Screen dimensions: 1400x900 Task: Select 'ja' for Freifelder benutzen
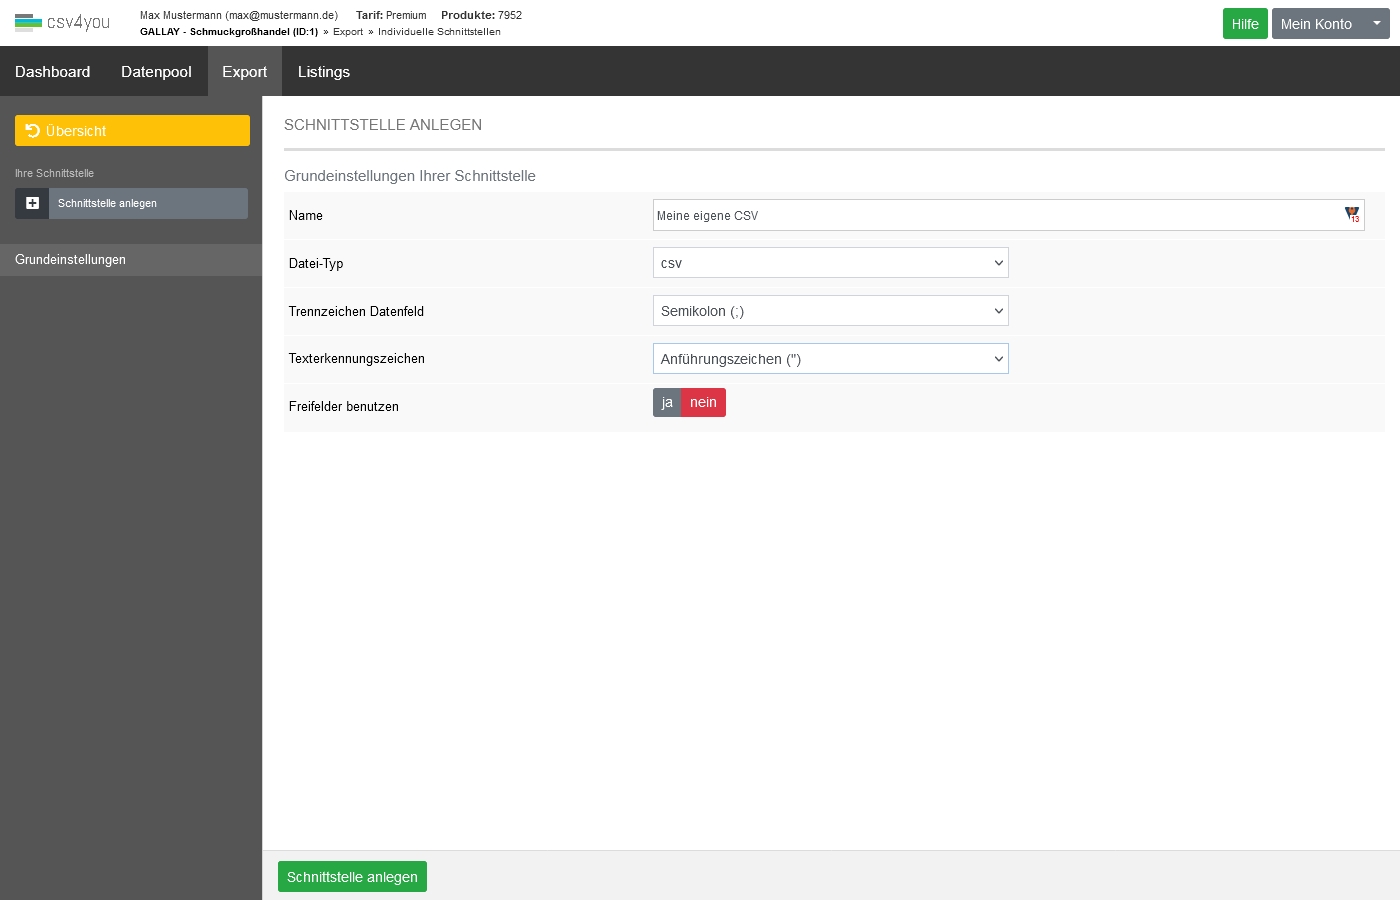[667, 402]
